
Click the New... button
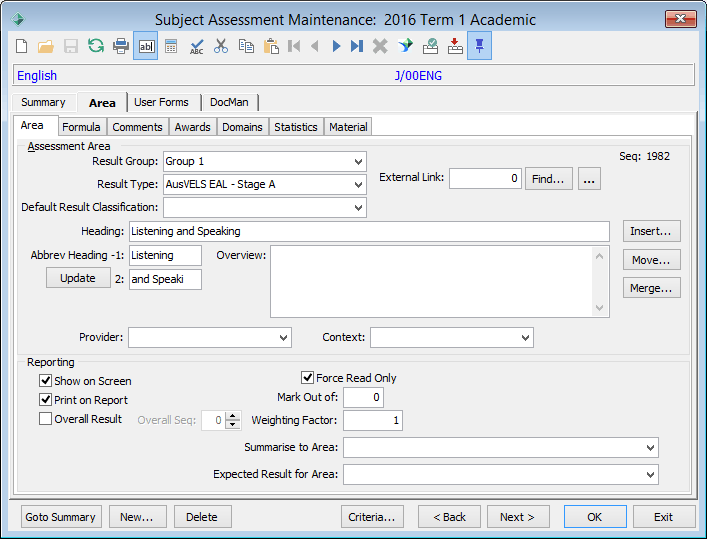click(137, 517)
